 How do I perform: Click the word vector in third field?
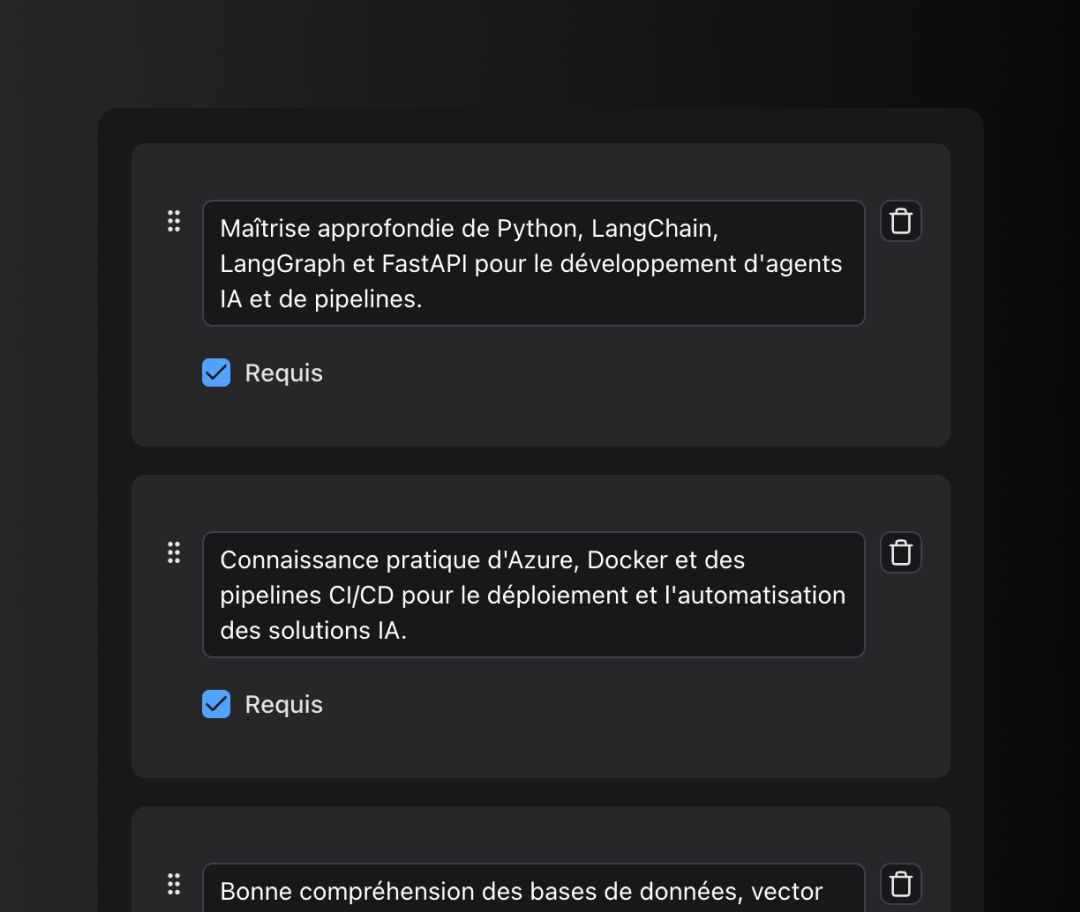click(x=787, y=891)
